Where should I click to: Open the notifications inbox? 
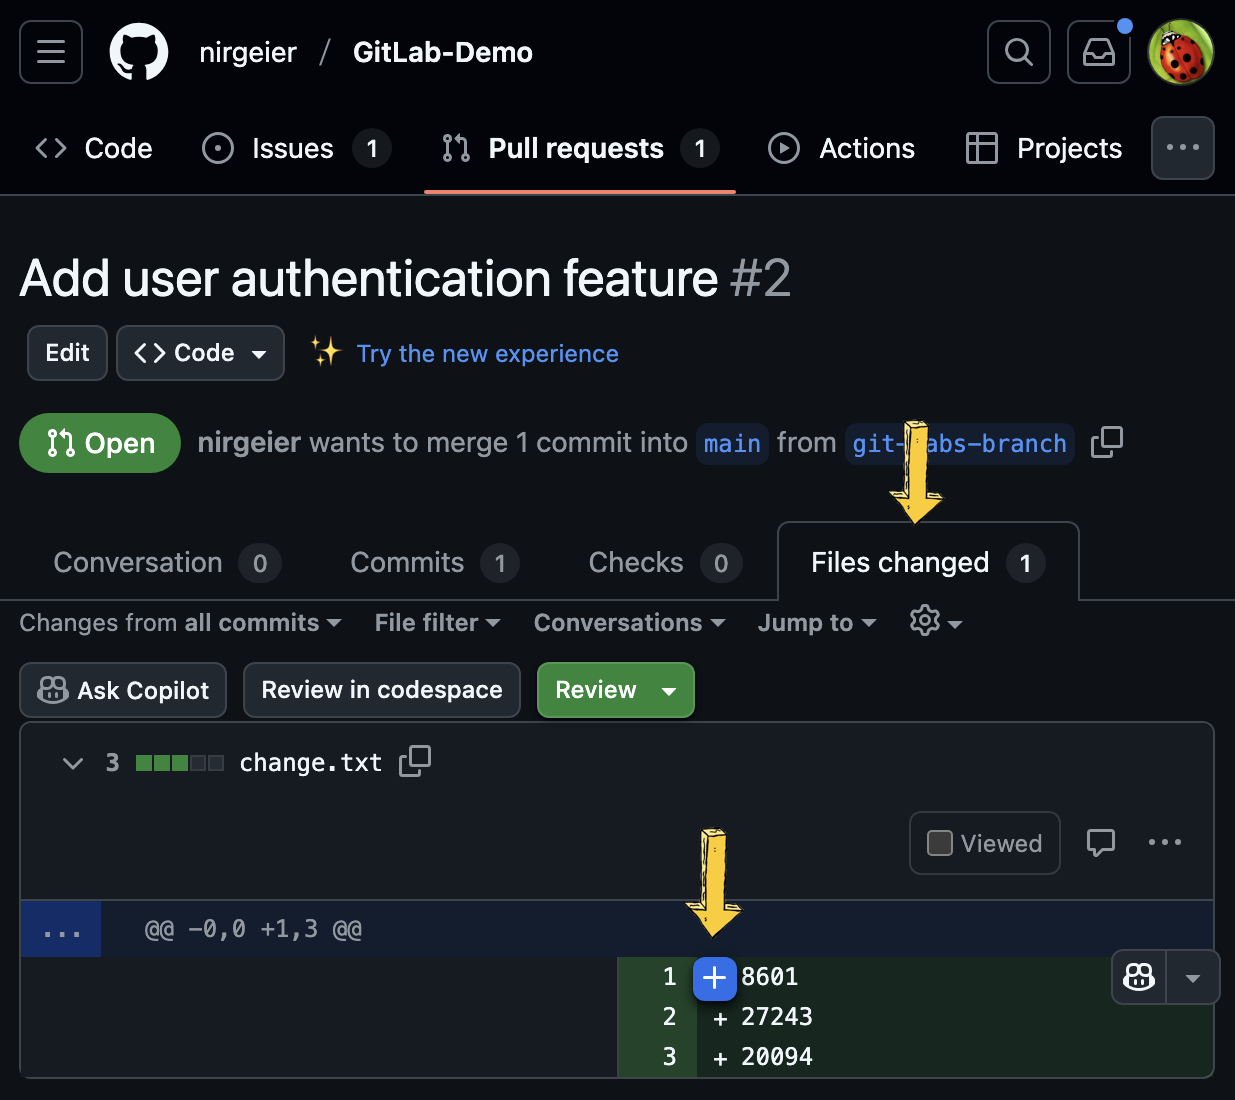[1099, 52]
